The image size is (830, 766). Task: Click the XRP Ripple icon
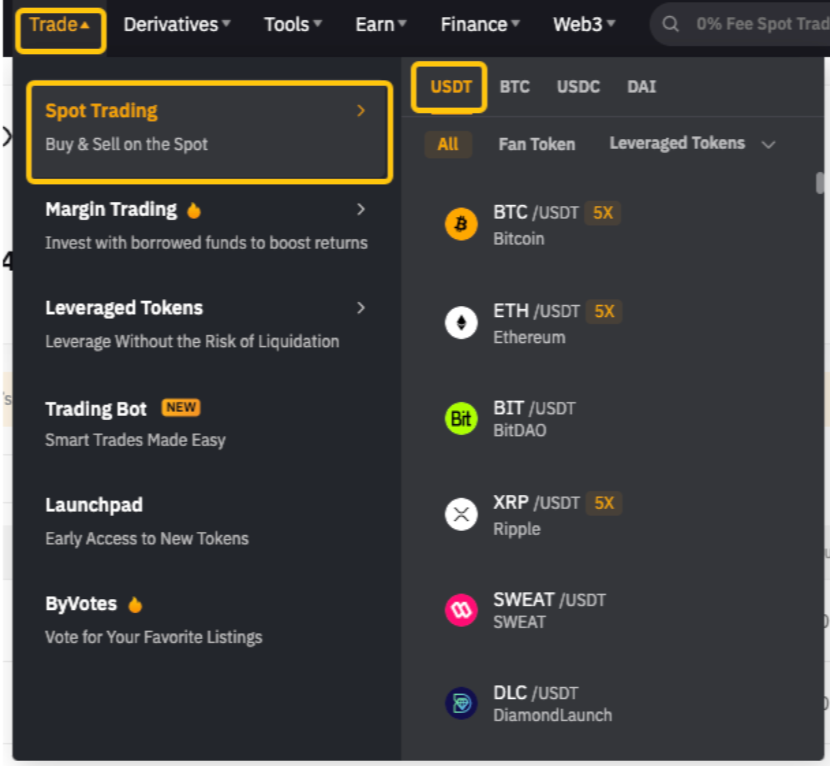[461, 515]
